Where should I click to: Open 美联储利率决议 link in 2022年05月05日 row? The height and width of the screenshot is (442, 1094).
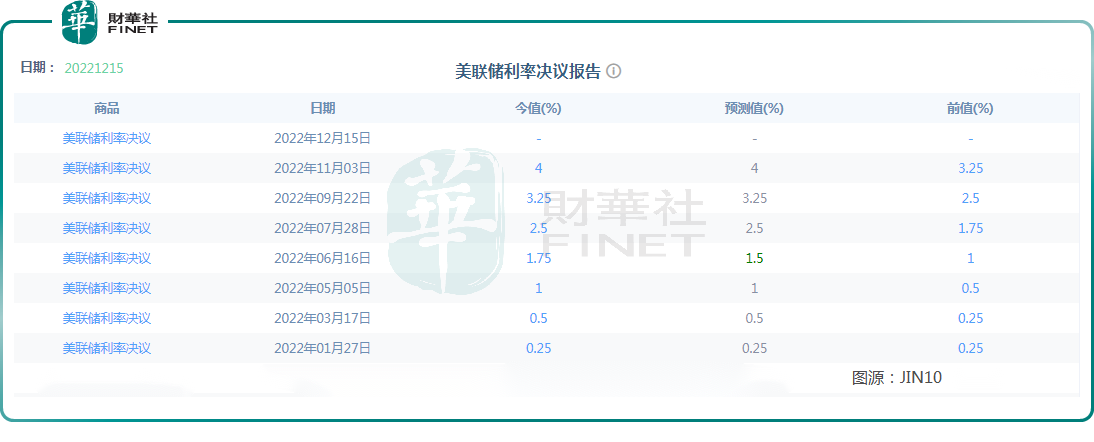click(107, 288)
